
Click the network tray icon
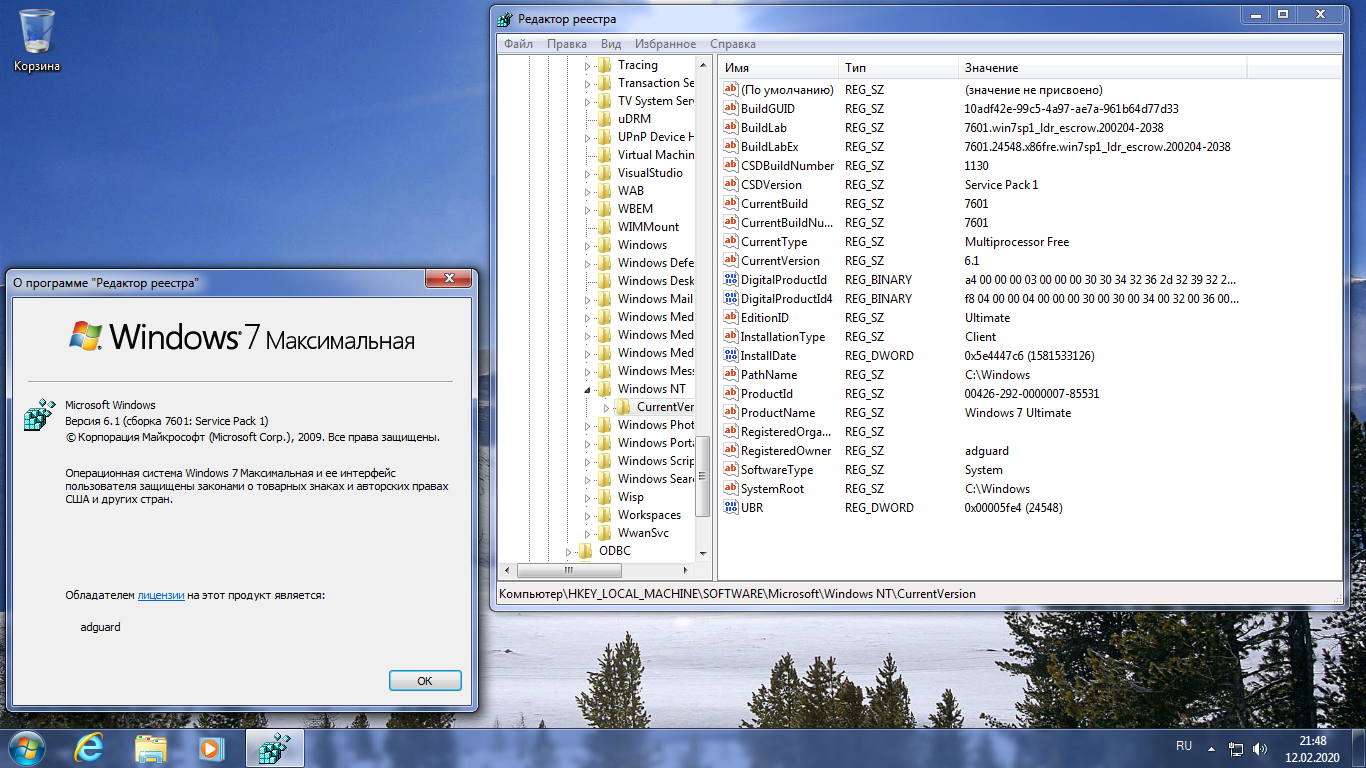[1236, 748]
